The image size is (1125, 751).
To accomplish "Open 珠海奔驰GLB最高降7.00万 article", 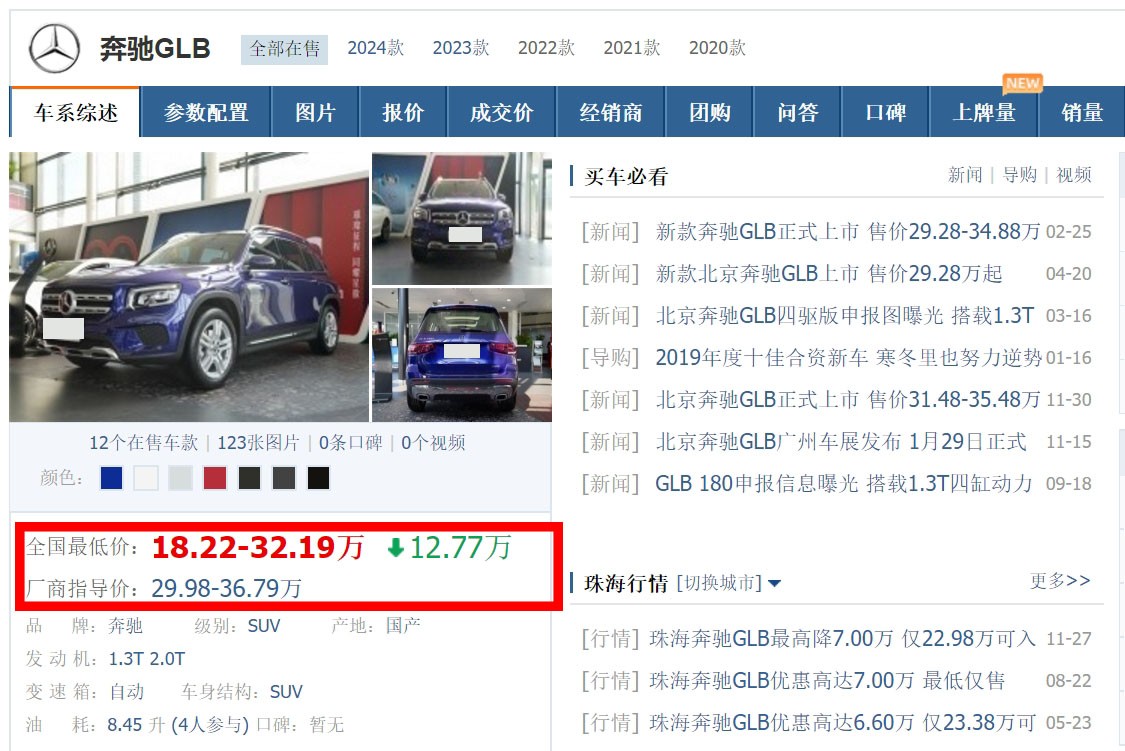I will tap(842, 638).
